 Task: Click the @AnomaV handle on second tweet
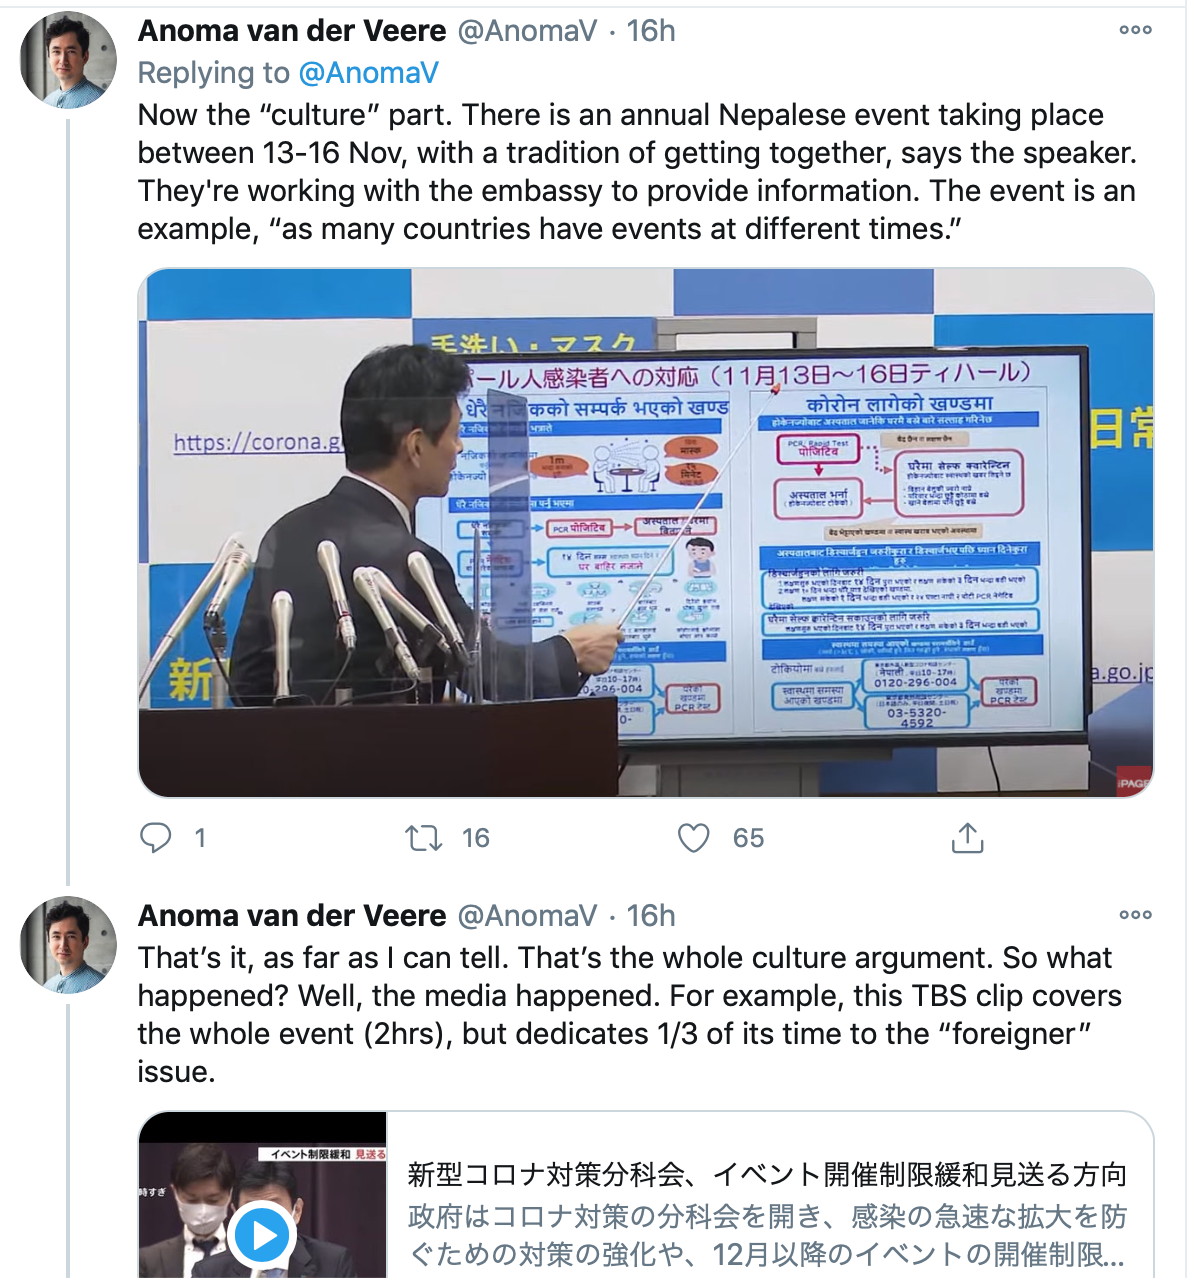(x=527, y=916)
